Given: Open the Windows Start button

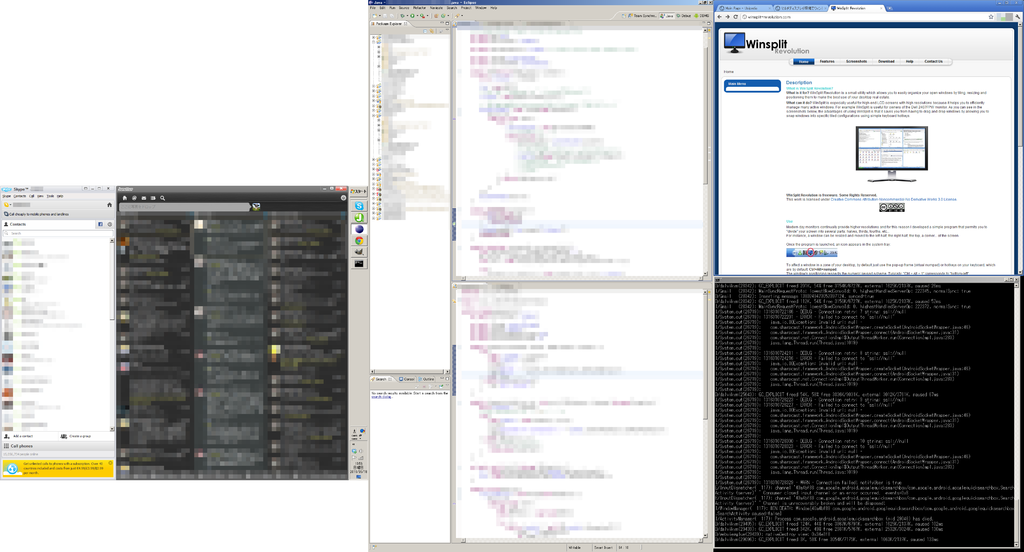Looking at the screenshot, I should (x=359, y=191).
